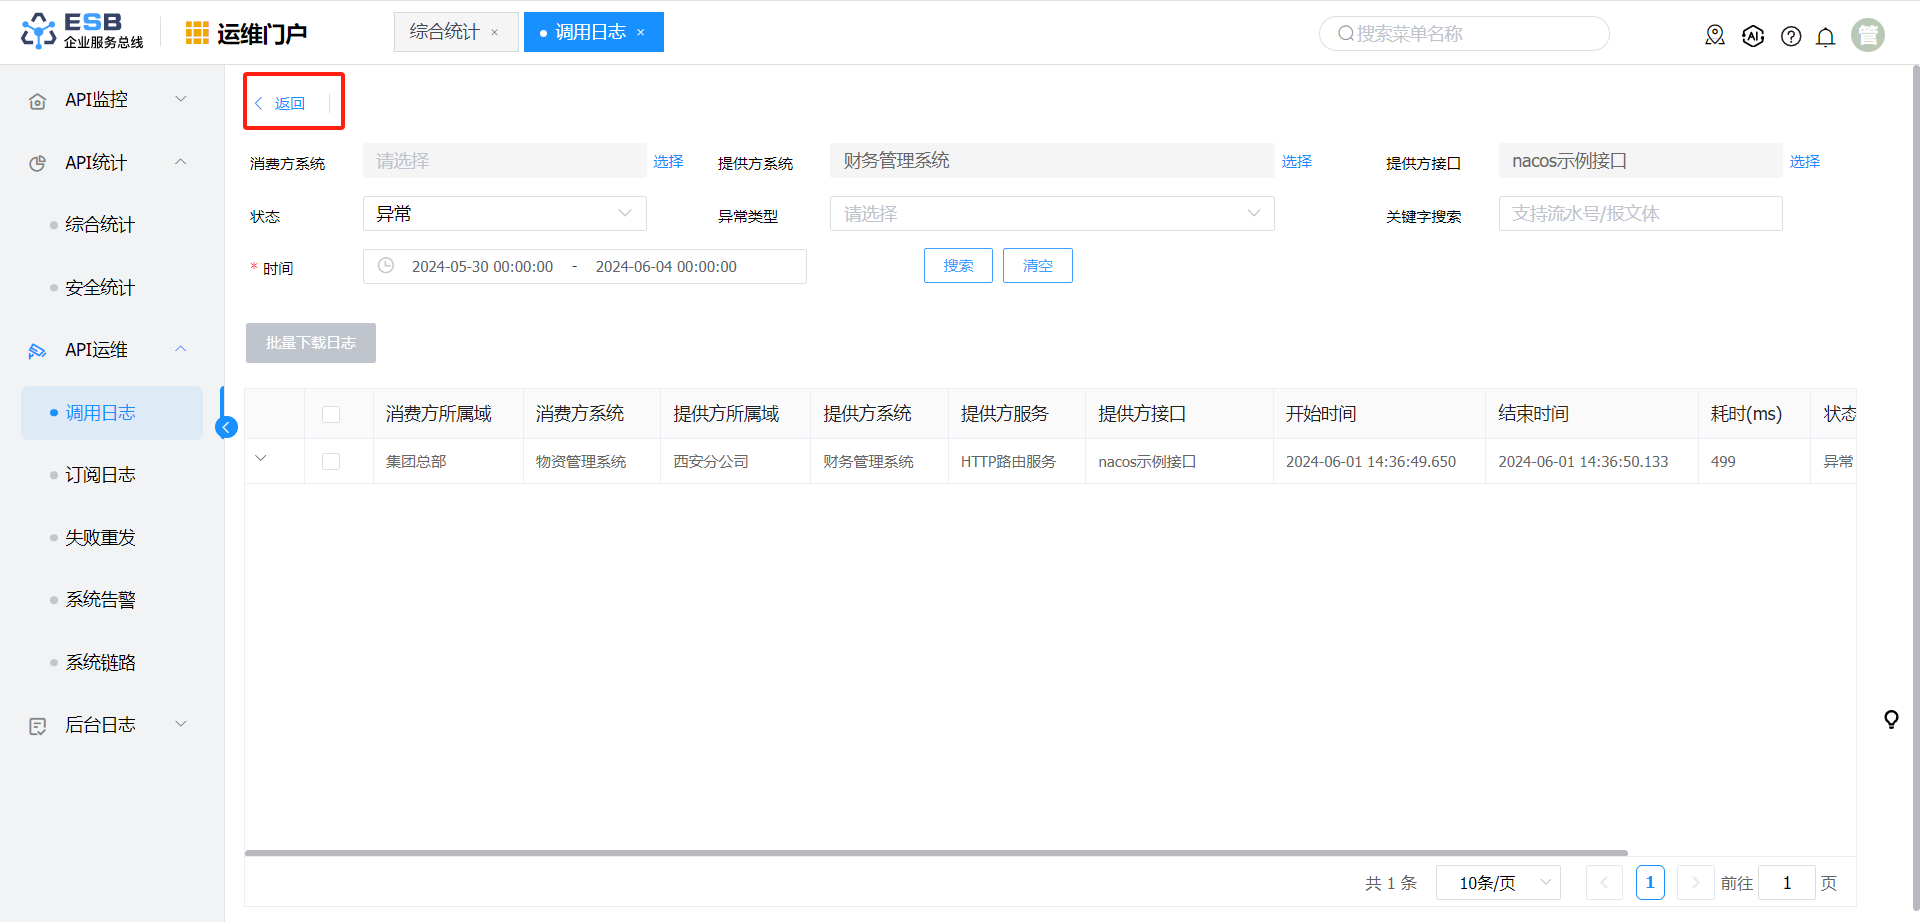Toggle the select-all checkbox in table header
Image resolution: width=1920 pixels, height=922 pixels.
tap(331, 414)
